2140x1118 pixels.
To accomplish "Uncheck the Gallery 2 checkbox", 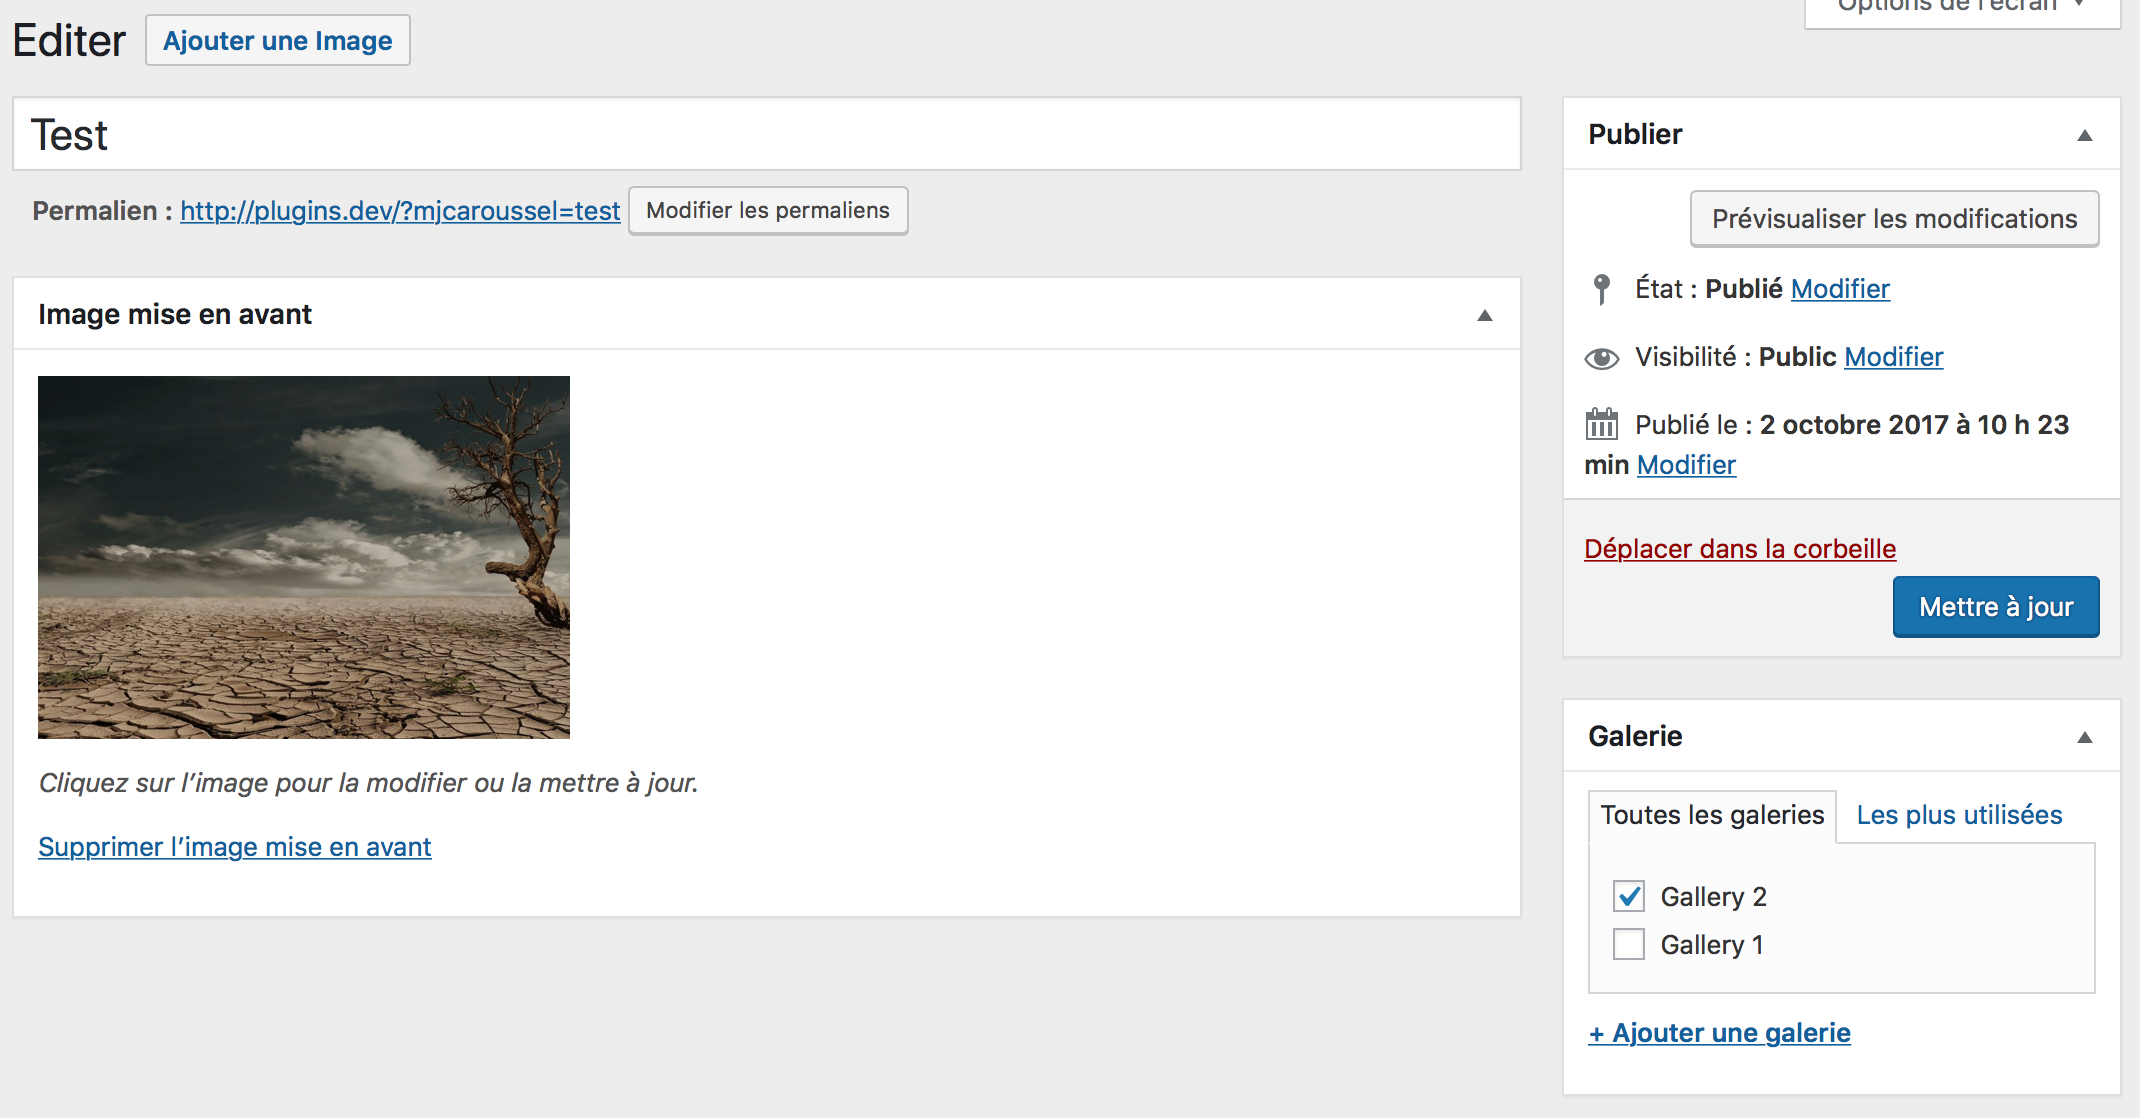I will [1629, 896].
